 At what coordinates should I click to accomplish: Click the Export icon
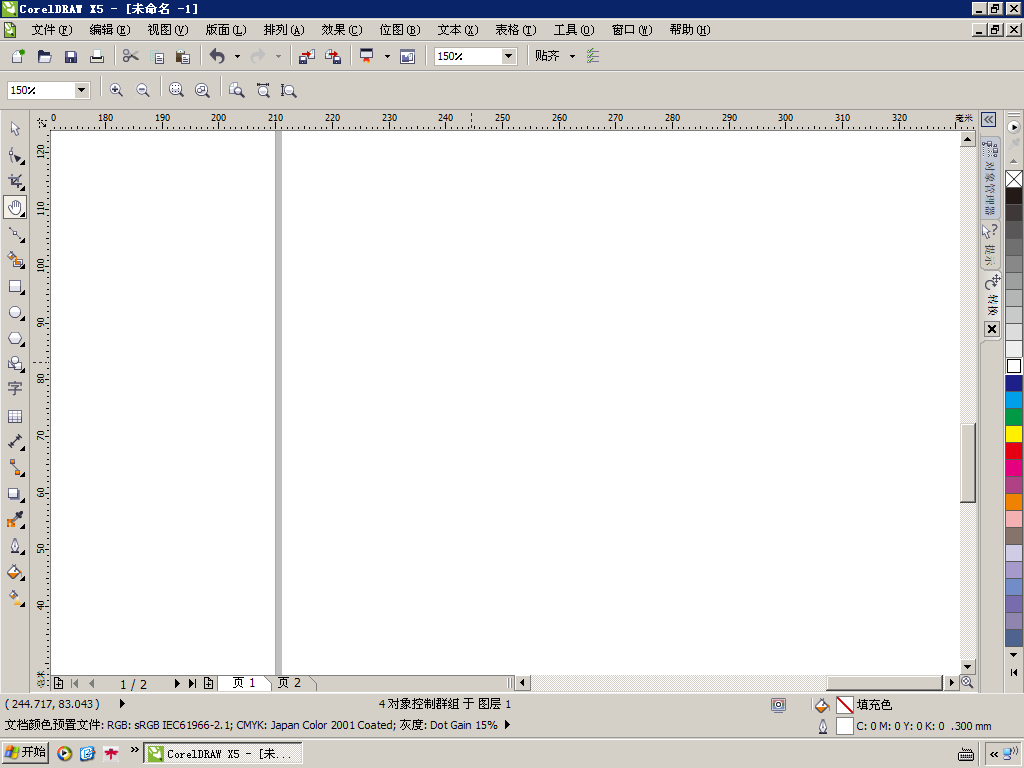[x=333, y=56]
